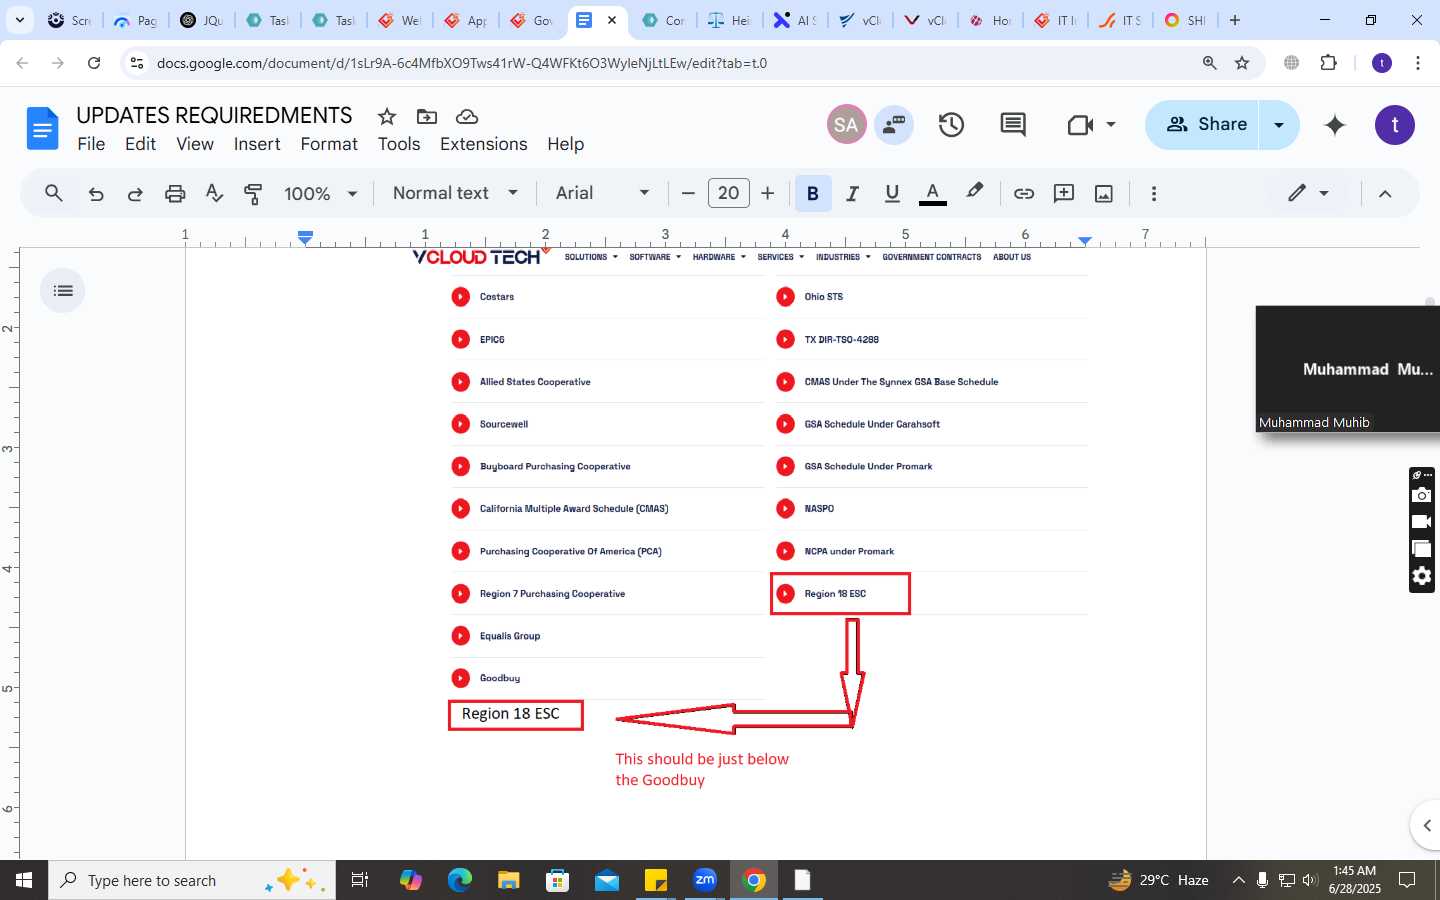Open the editing mode dropdown
1440x900 pixels.
1308,193
